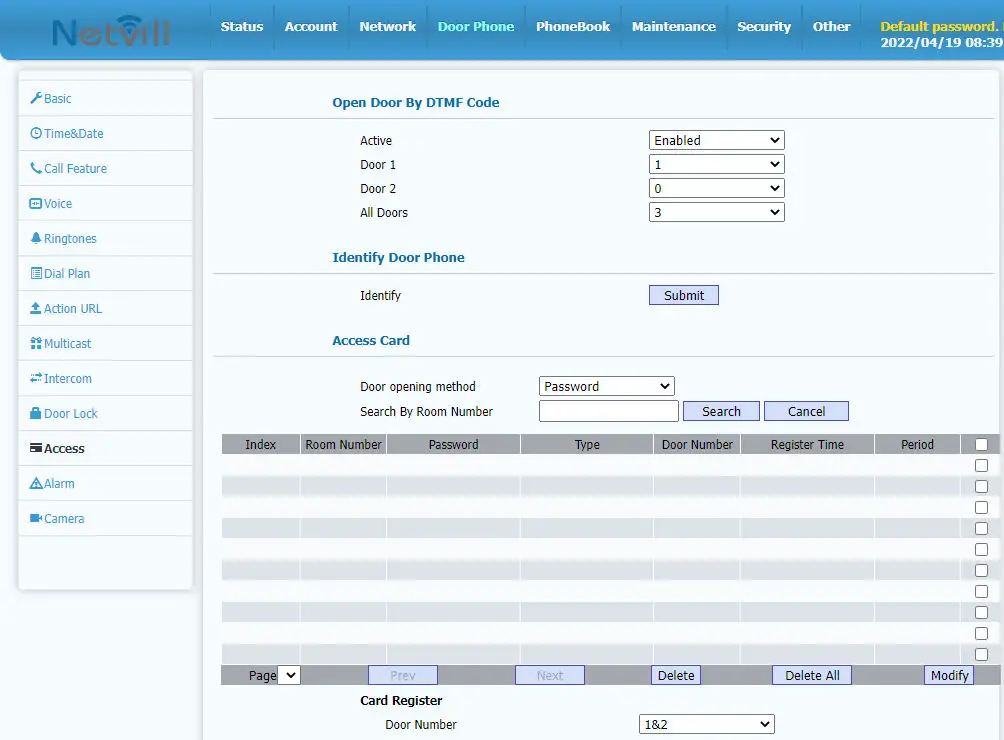
Task: Tick the select-all checkbox in table header
Action: pyautogui.click(x=981, y=444)
